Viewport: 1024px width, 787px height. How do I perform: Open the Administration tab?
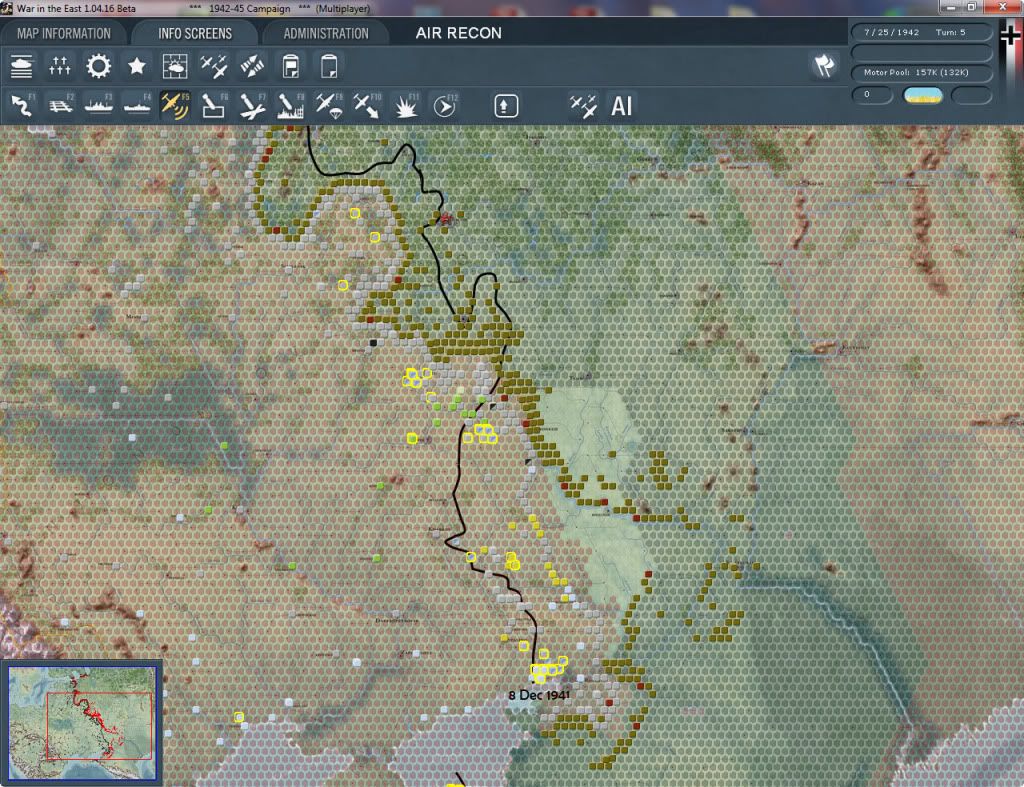pos(326,33)
